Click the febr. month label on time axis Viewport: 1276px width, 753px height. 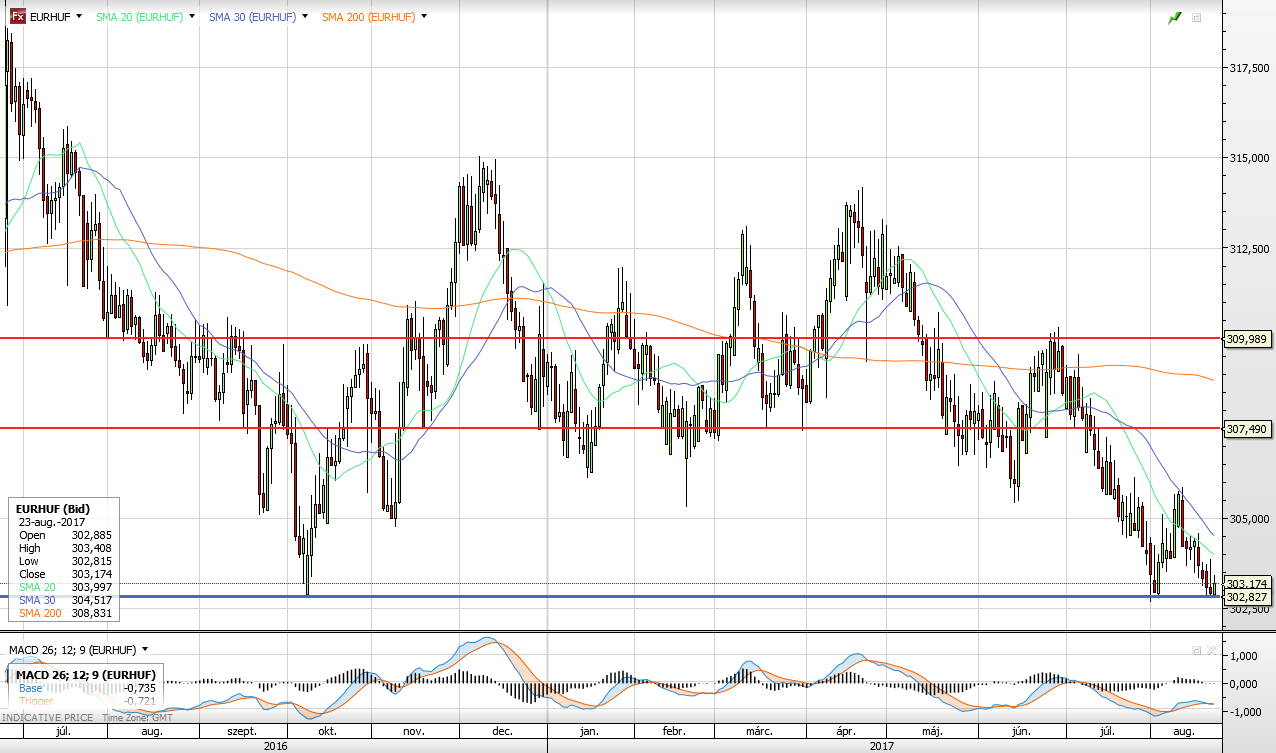(675, 732)
